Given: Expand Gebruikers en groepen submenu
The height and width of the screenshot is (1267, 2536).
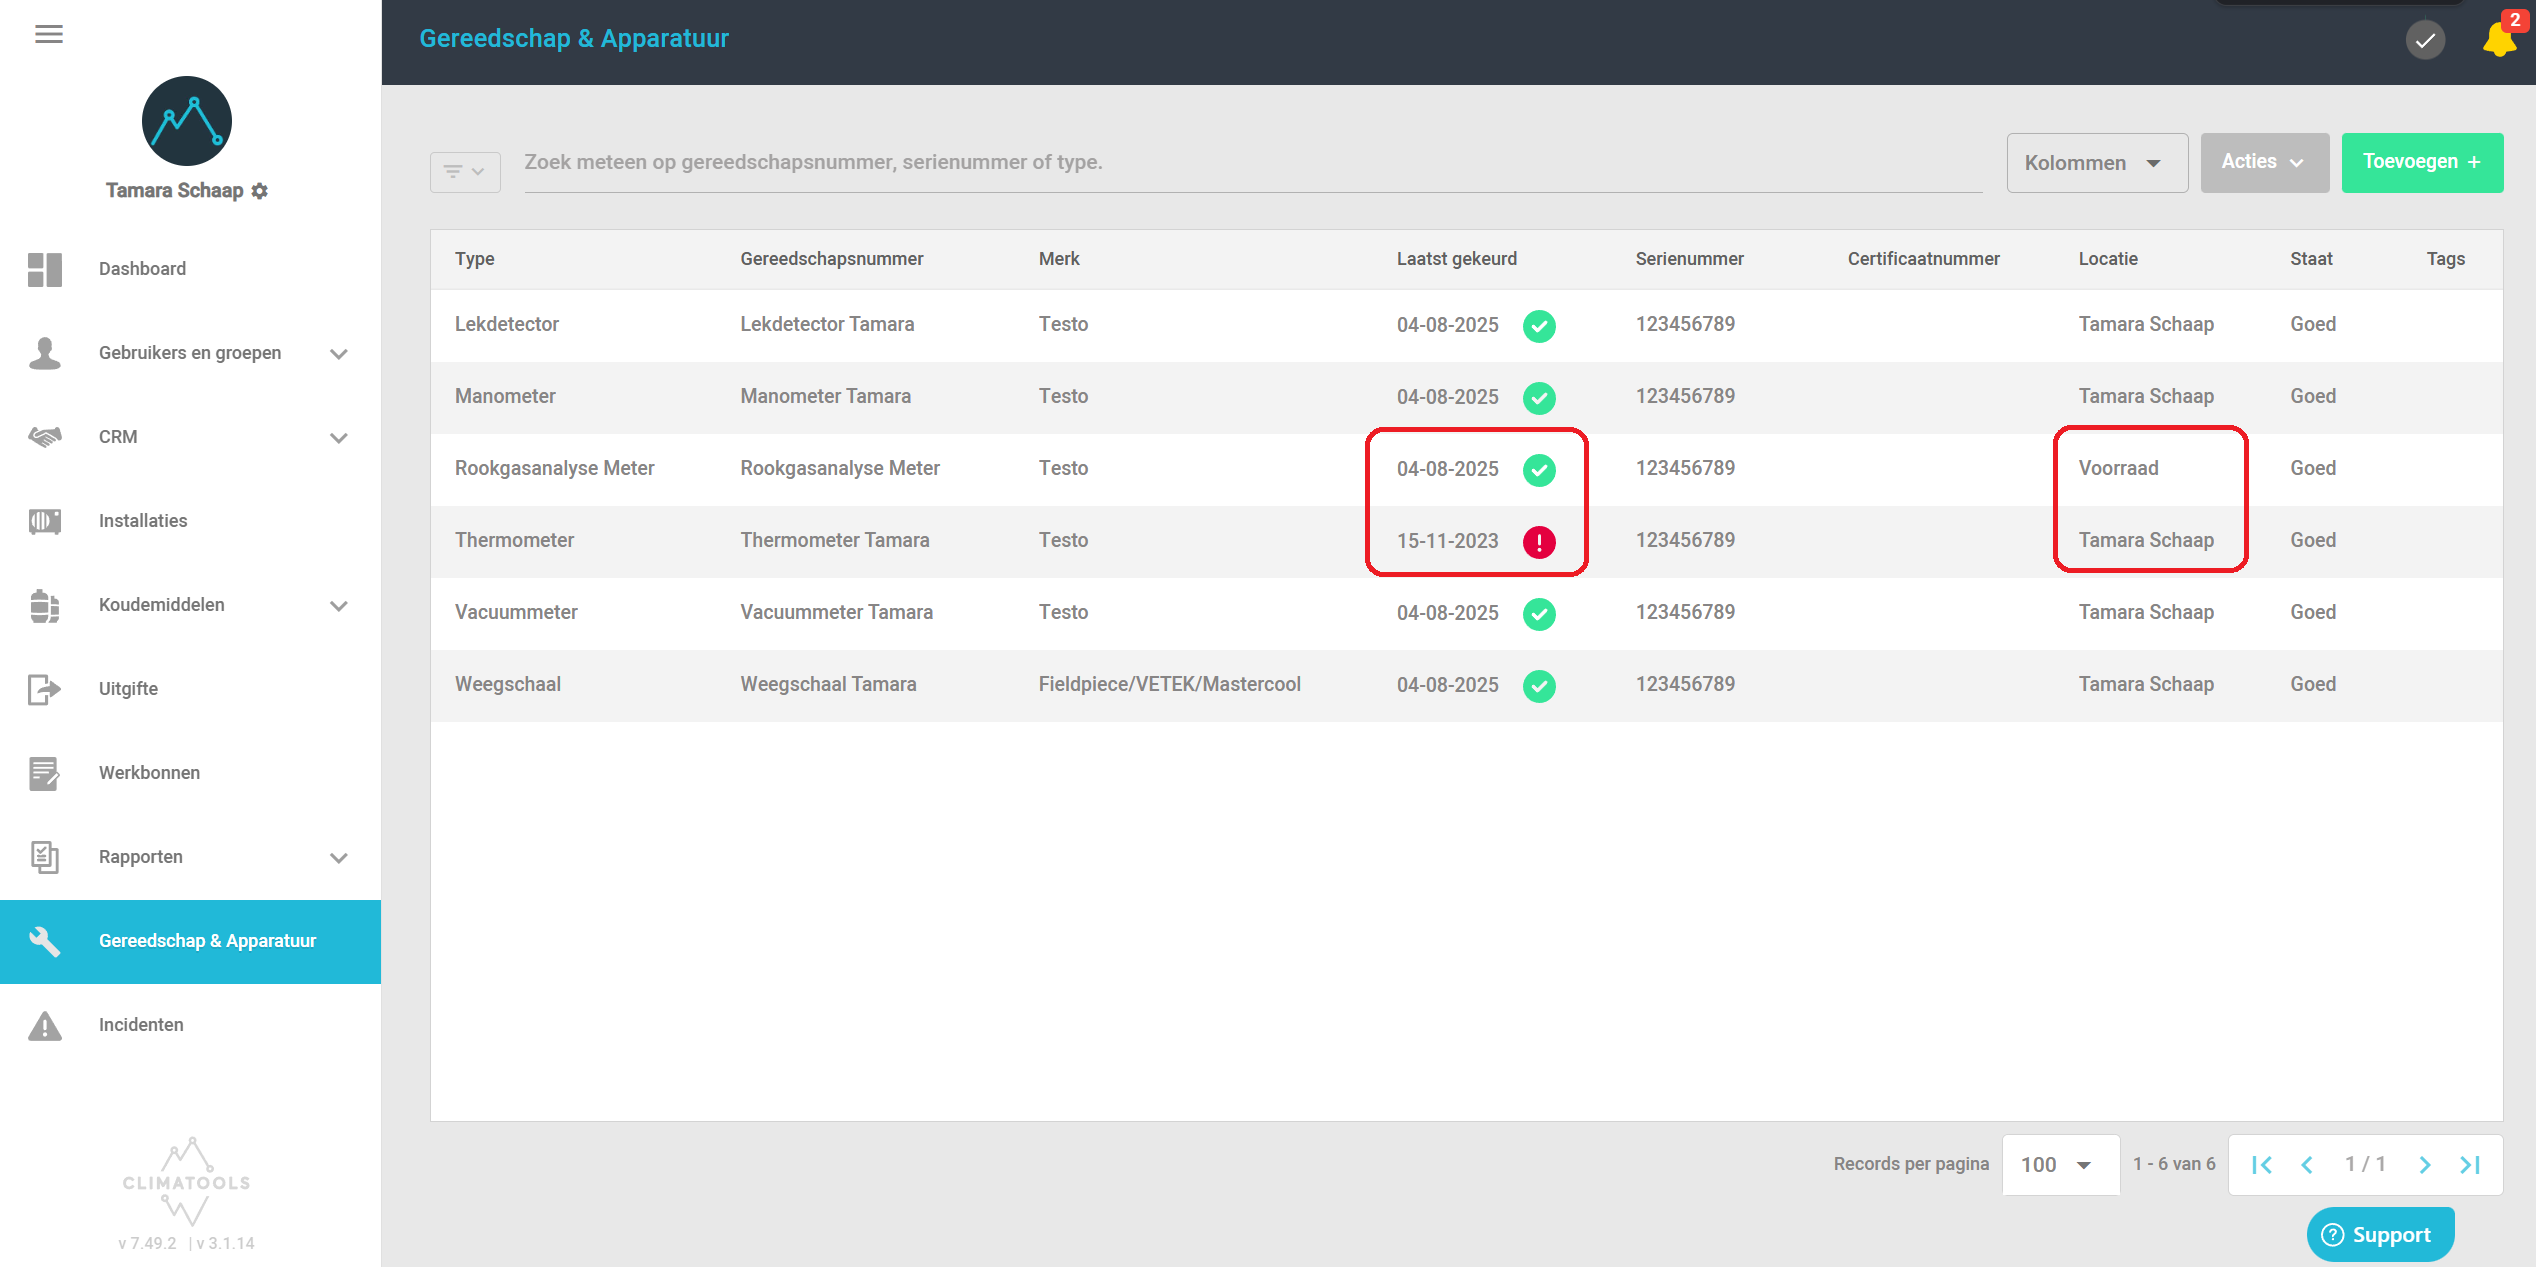Looking at the screenshot, I should 338,354.
